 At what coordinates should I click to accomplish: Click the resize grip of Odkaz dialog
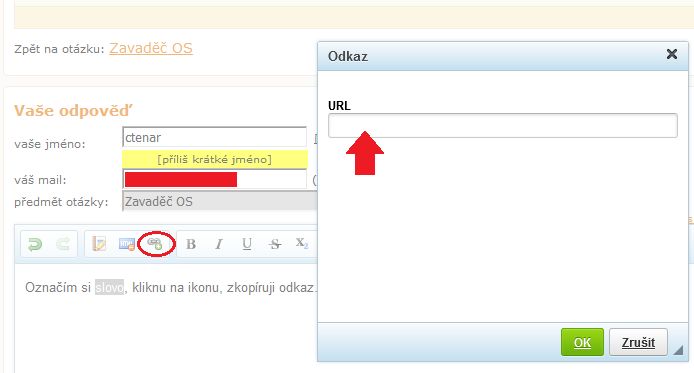click(x=678, y=350)
